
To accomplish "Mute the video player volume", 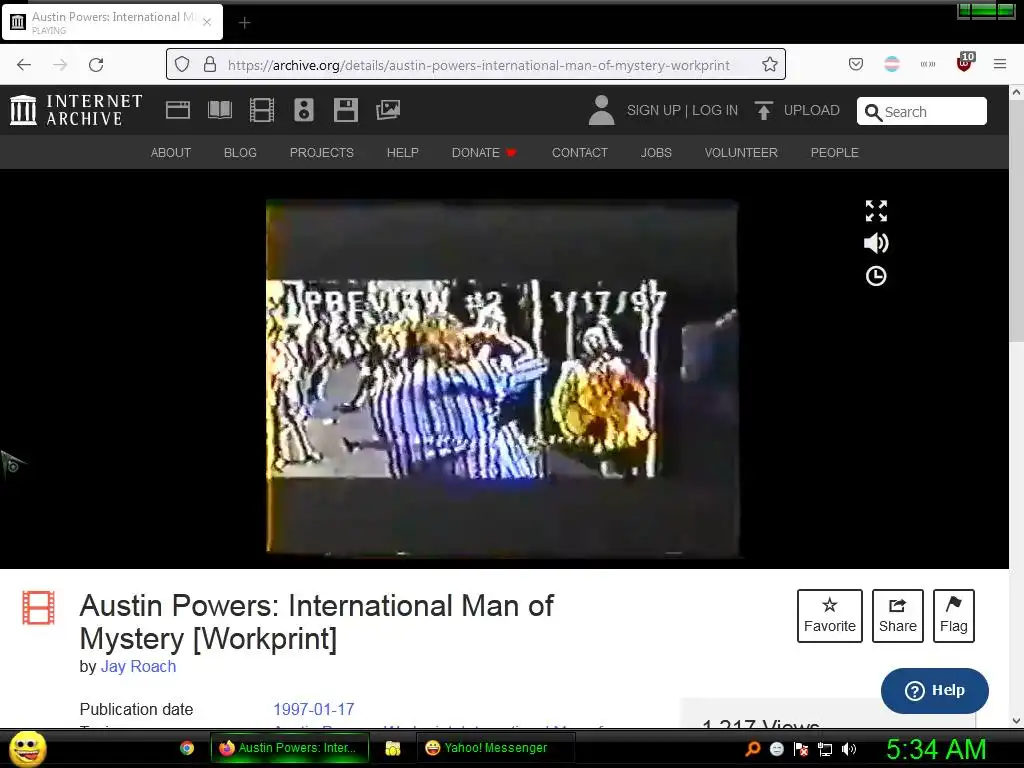I will pos(876,243).
